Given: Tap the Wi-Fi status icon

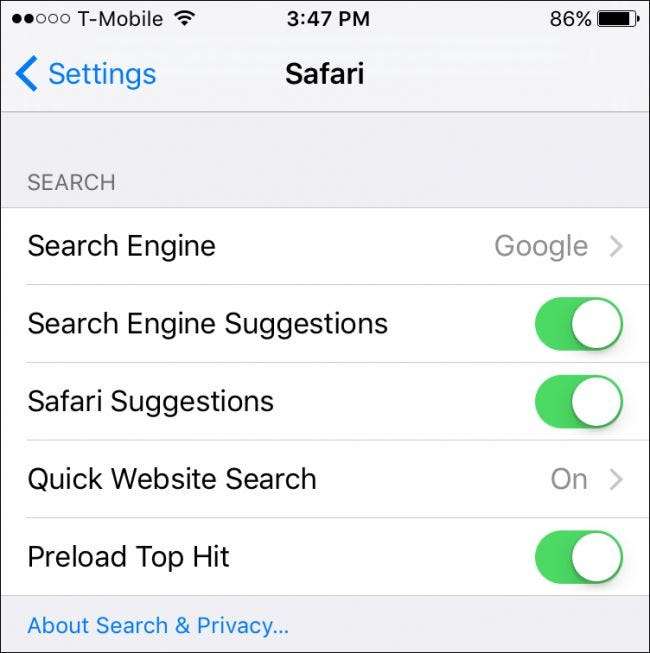Looking at the screenshot, I should pos(184,18).
